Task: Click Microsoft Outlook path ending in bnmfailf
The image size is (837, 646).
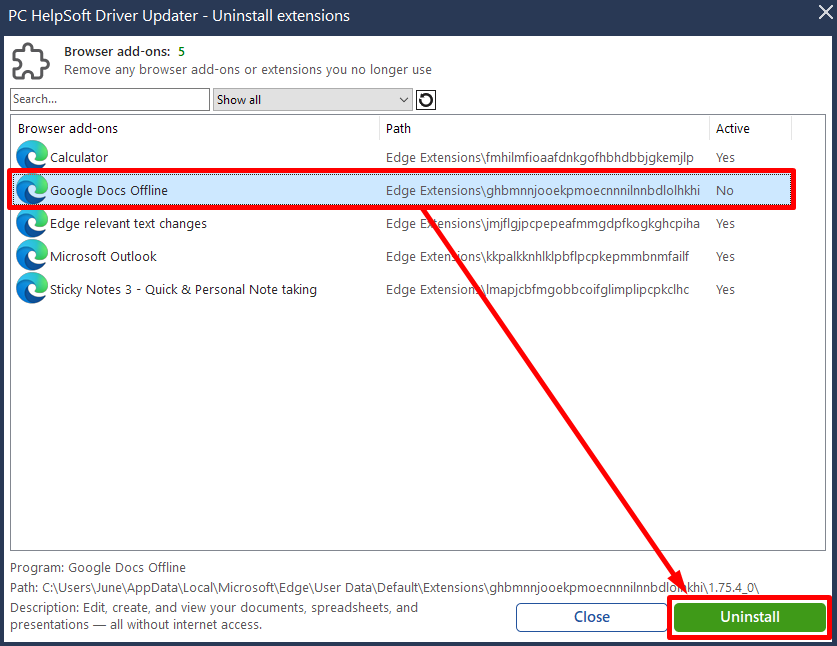Action: click(538, 257)
